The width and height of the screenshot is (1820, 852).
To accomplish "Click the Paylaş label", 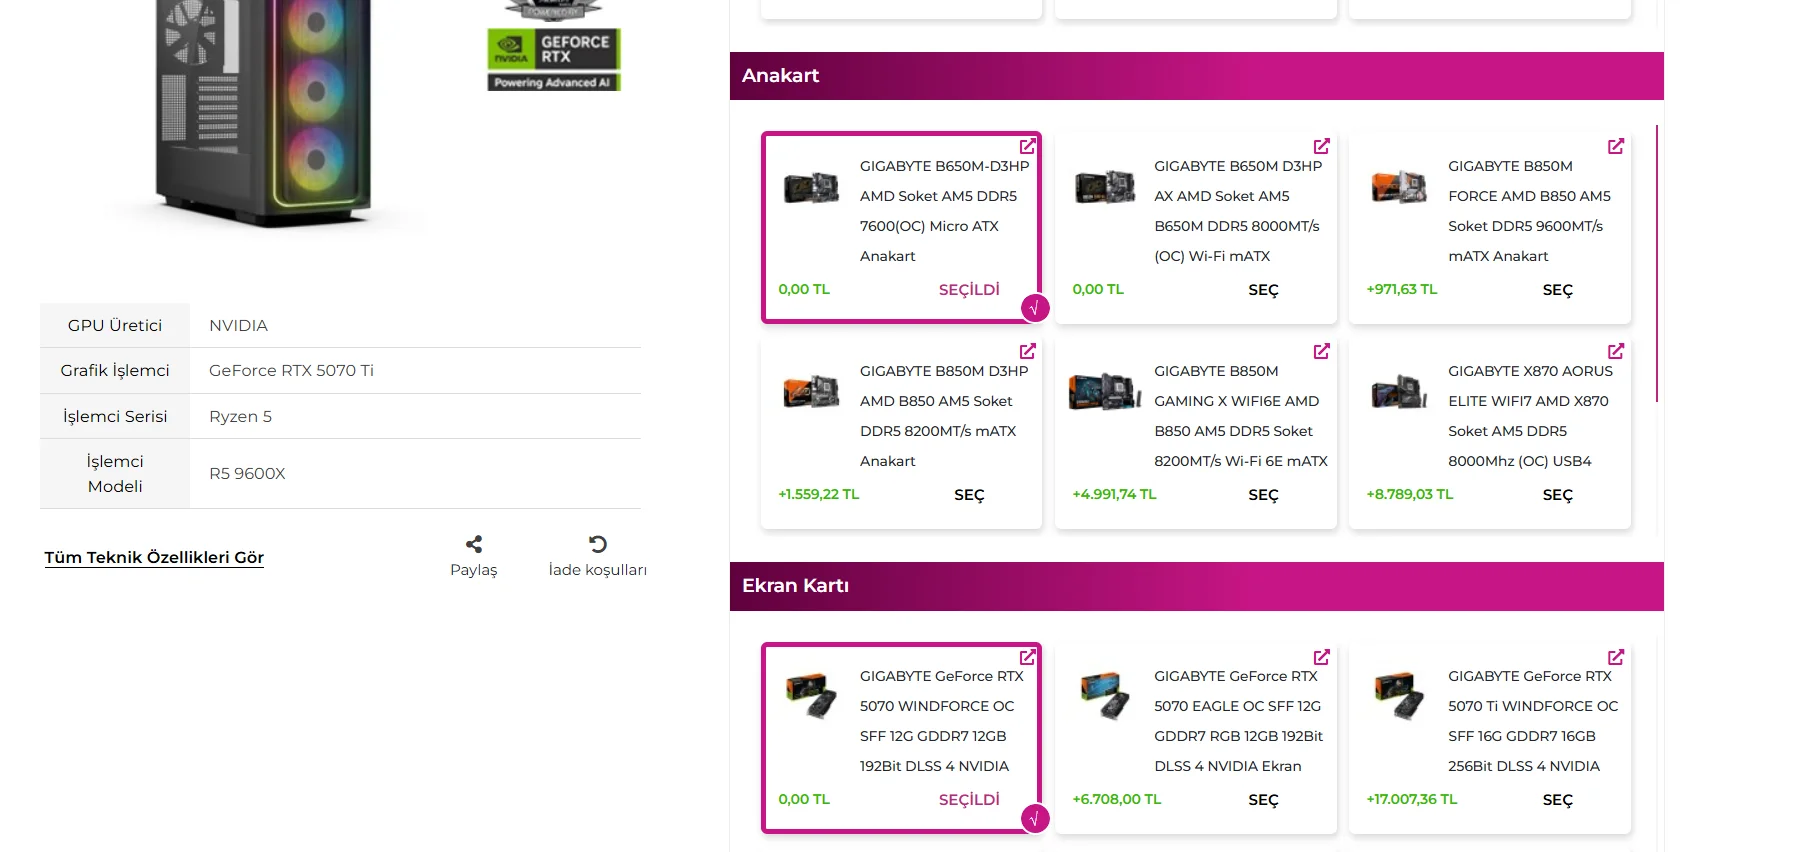I will [474, 570].
